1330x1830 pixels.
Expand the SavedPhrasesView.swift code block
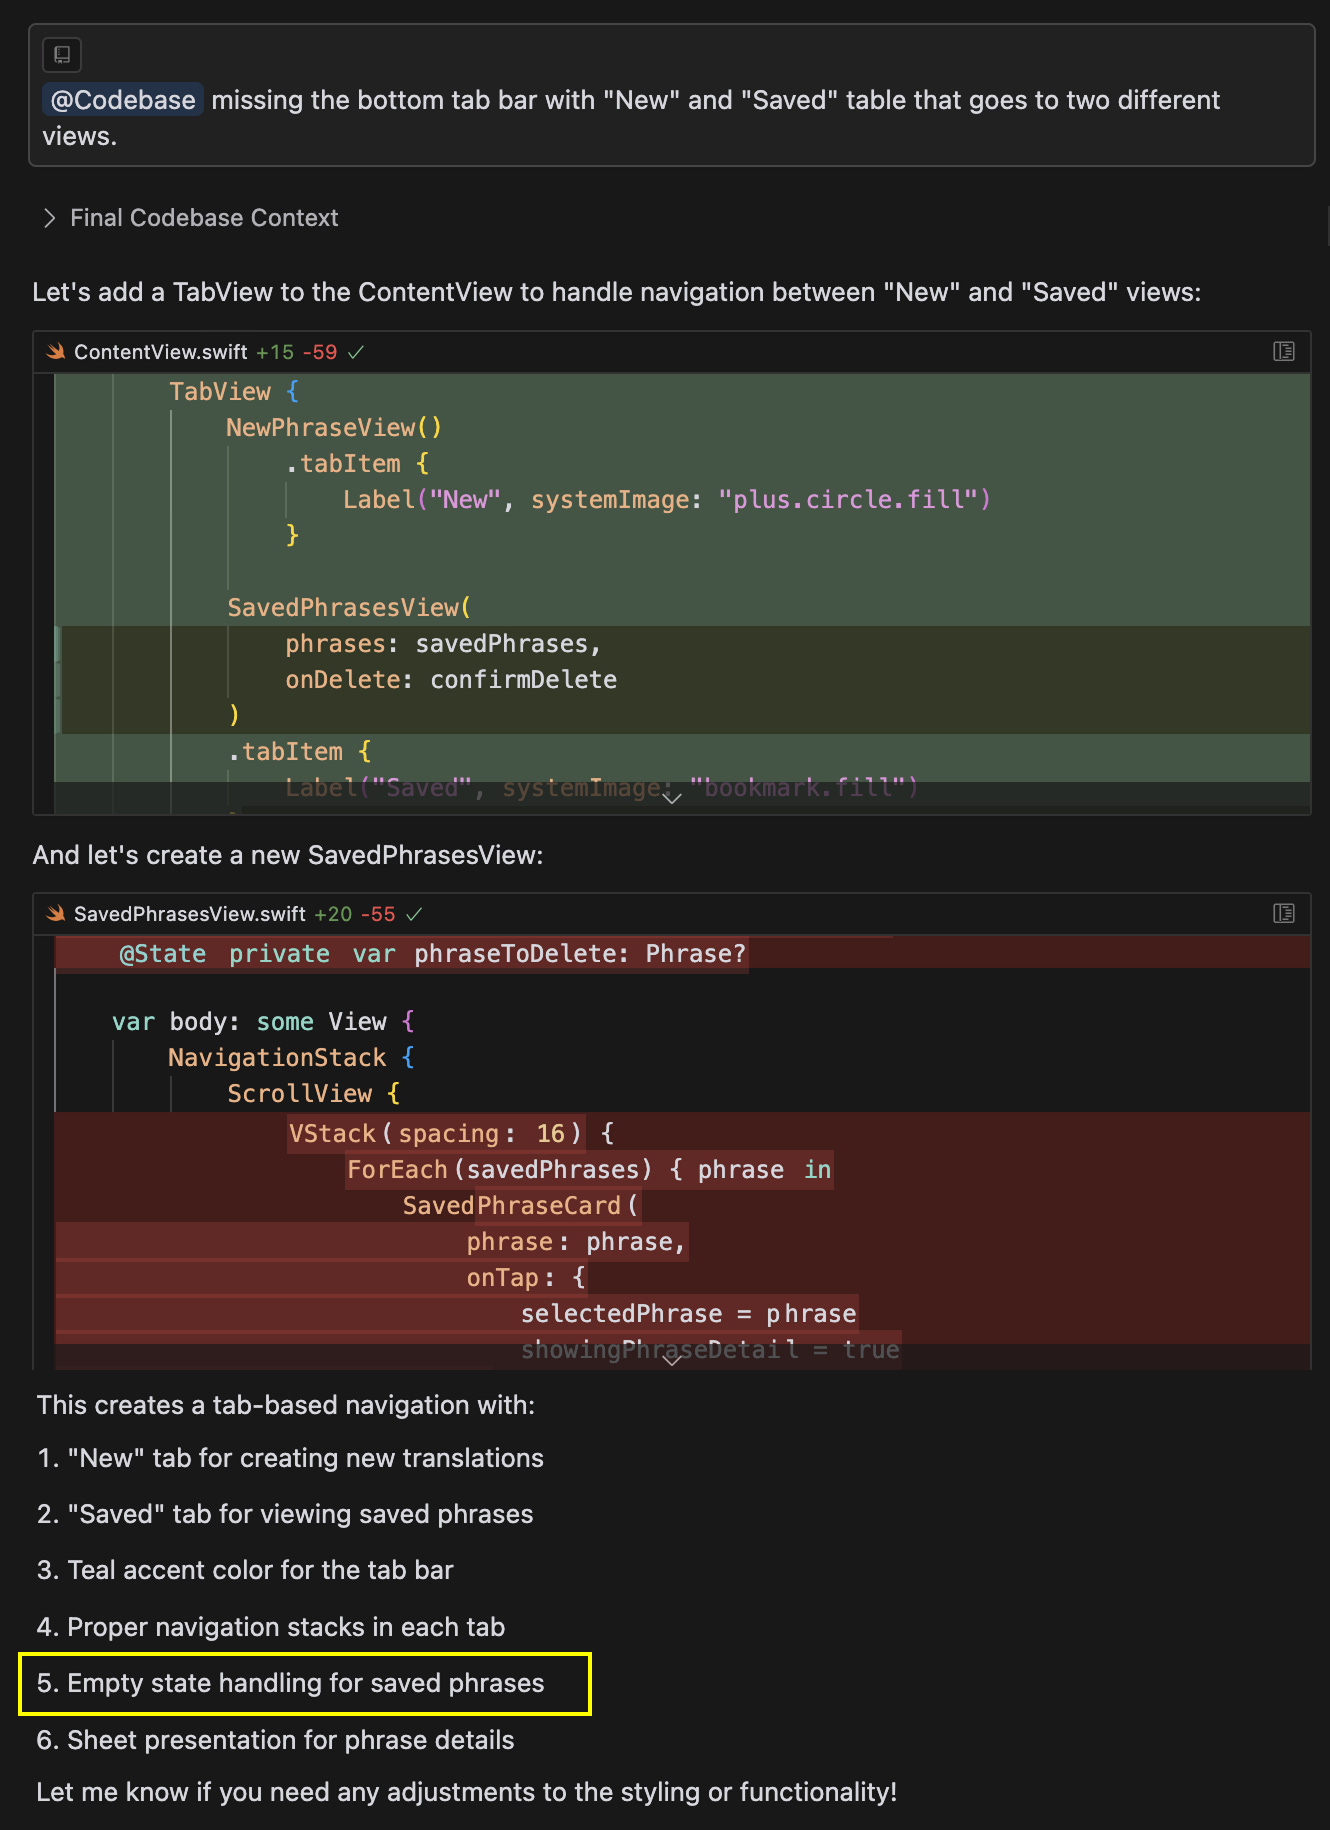(x=672, y=1360)
